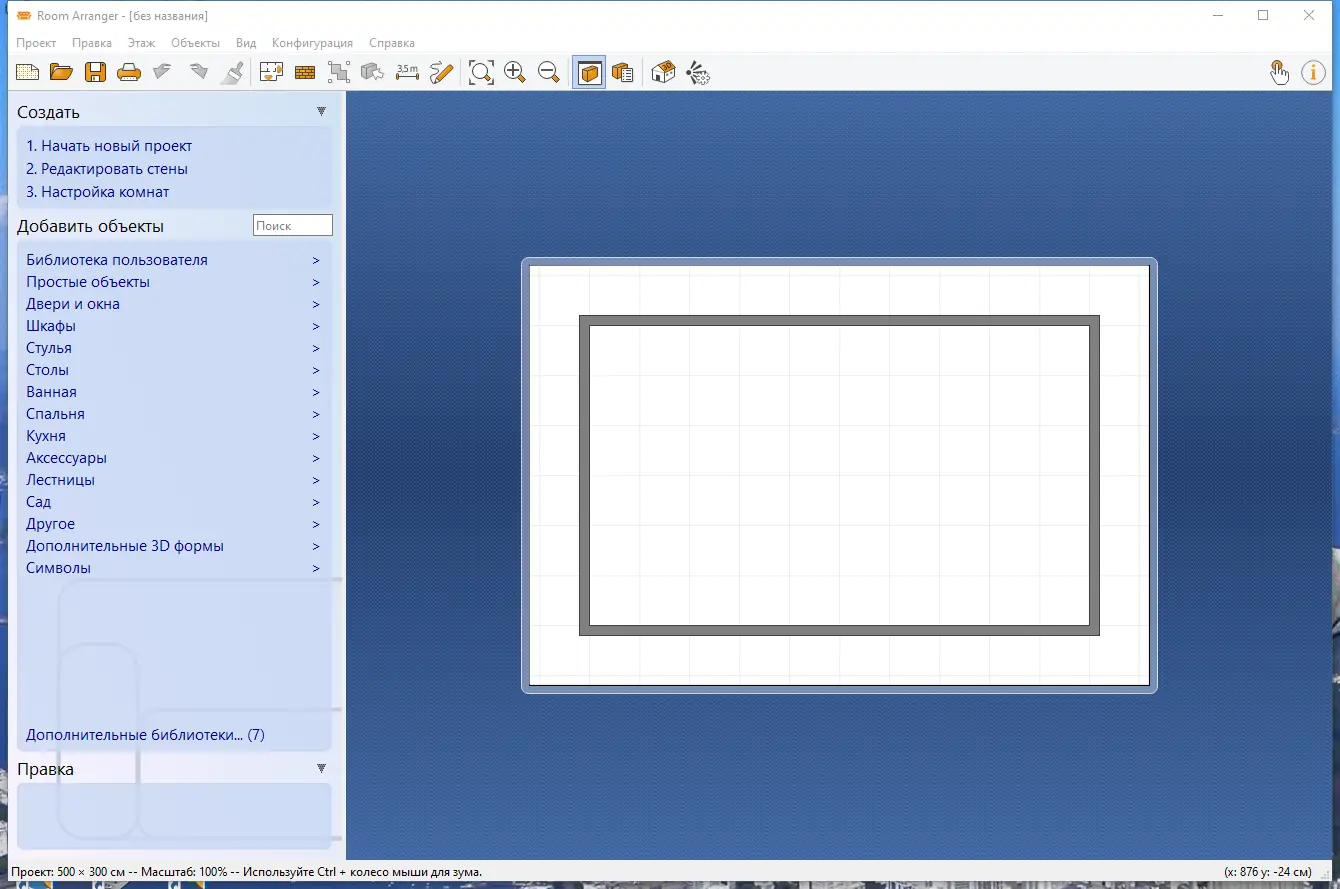Toggle the hand pan mode icon
The height and width of the screenshot is (889, 1340).
[1279, 72]
